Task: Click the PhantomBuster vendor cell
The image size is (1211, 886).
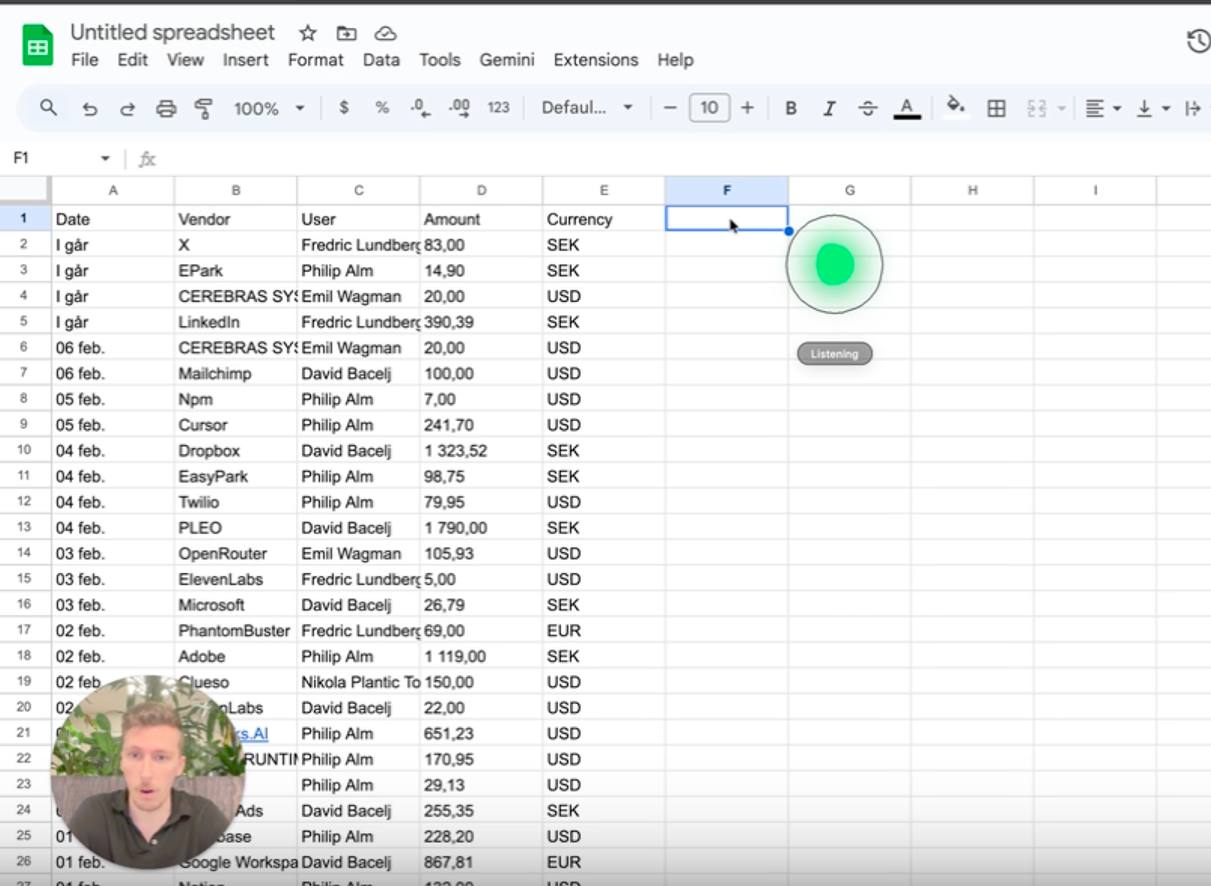Action: [235, 631]
